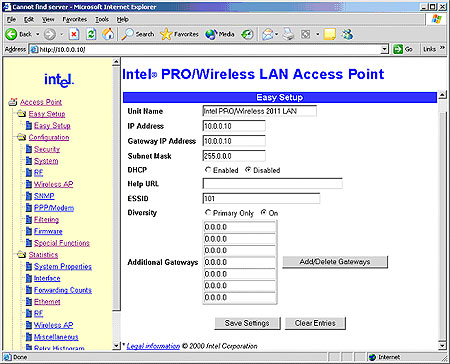Open the View menu
Viewport: 450px width, 364px height.
pyautogui.click(x=48, y=19)
